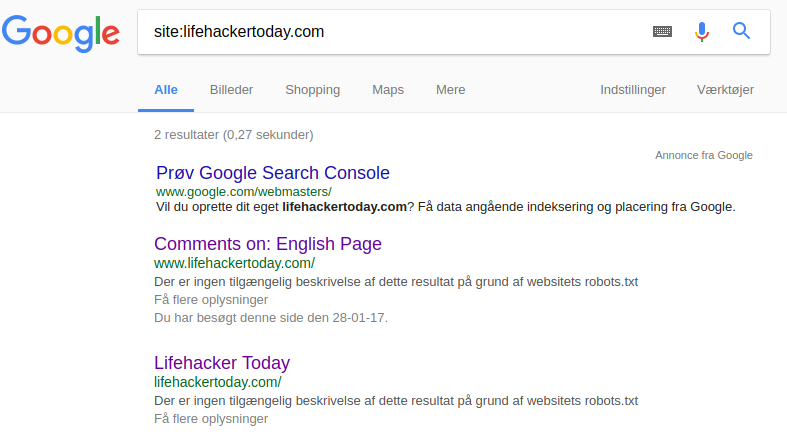Click the blue magnifying glass search icon
The width and height of the screenshot is (787, 438).
[741, 31]
